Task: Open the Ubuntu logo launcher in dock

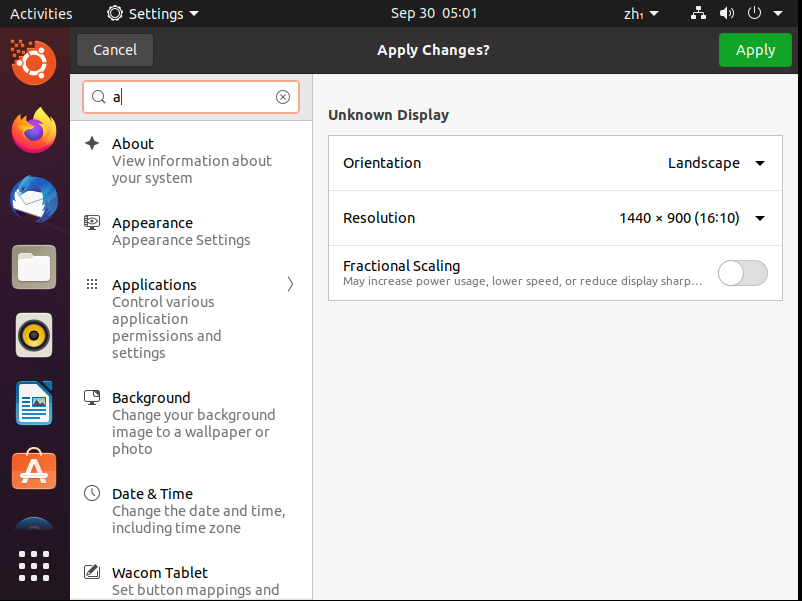Action: click(34, 62)
